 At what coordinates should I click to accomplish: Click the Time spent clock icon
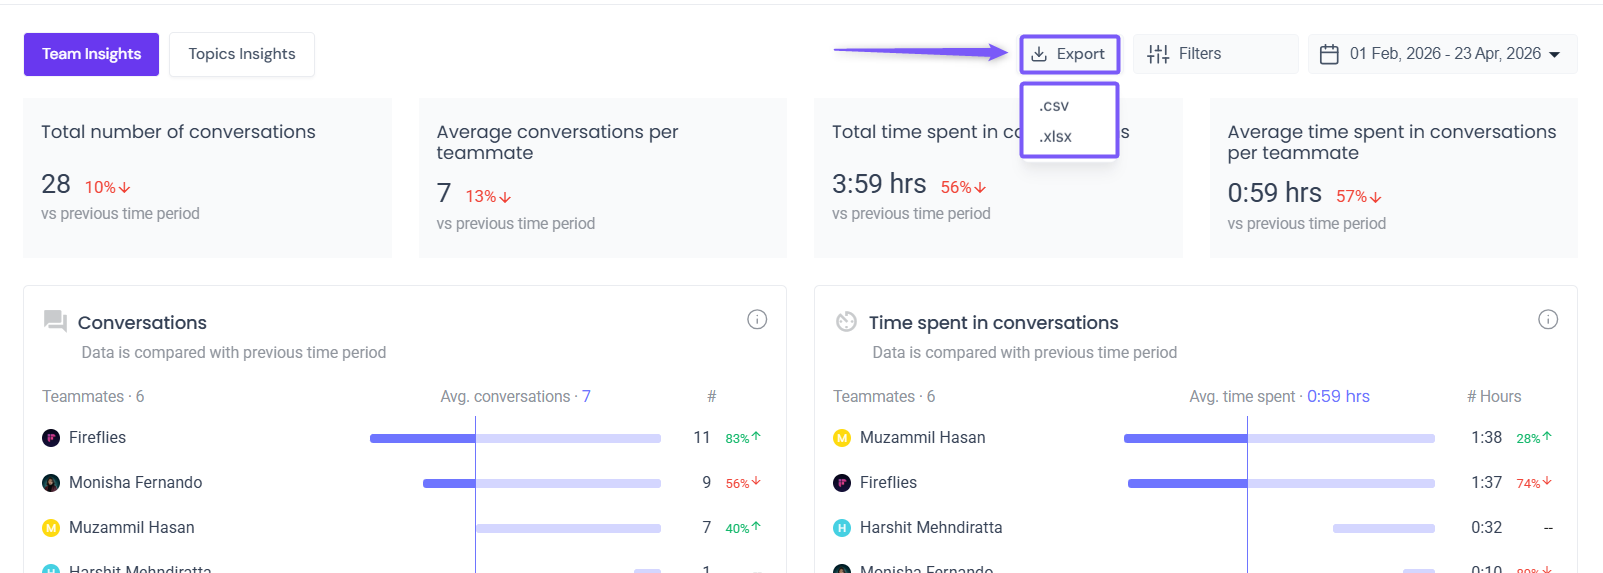click(x=846, y=321)
